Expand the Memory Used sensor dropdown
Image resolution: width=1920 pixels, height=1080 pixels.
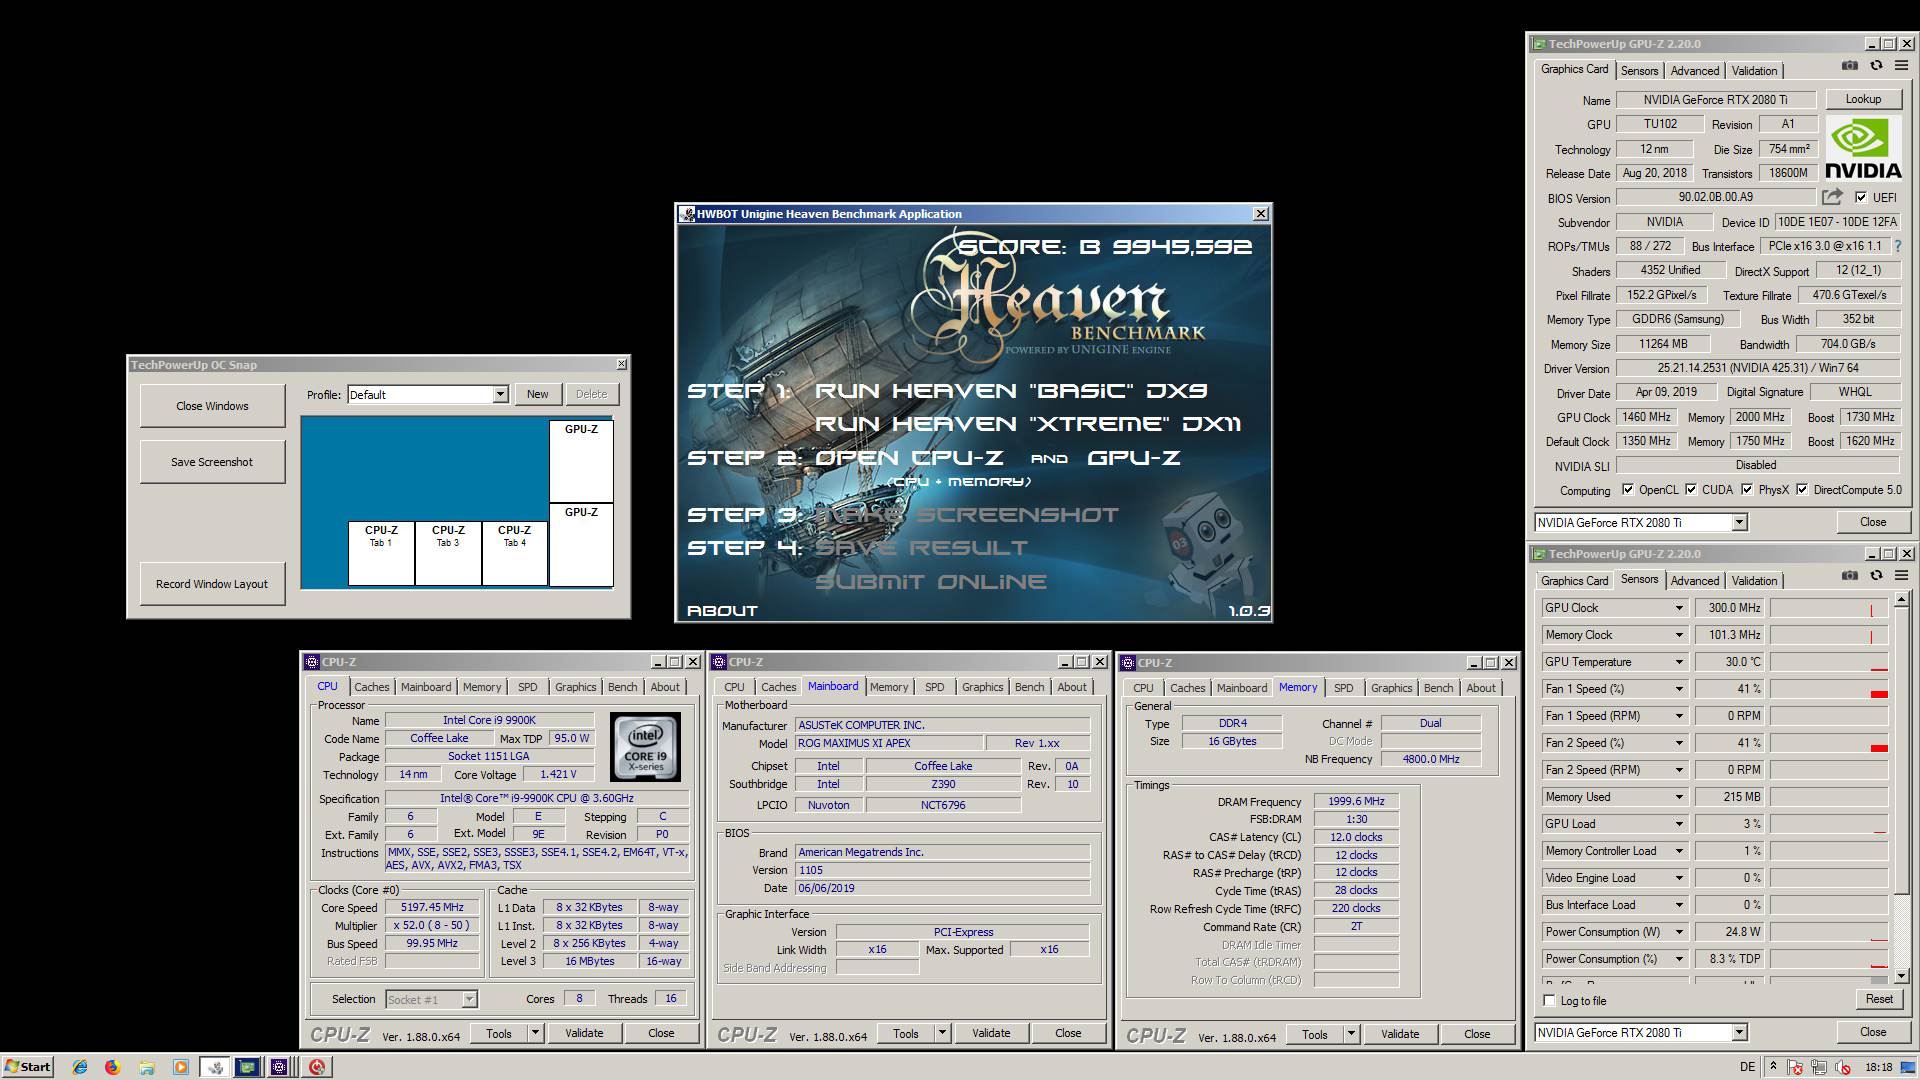point(1679,797)
